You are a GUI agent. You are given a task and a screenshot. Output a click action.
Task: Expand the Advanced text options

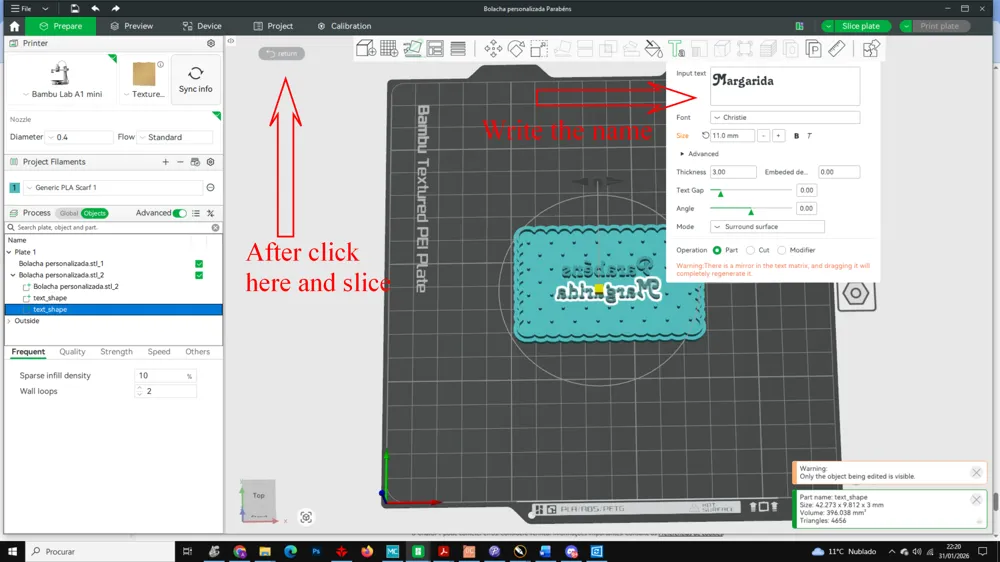[700, 154]
